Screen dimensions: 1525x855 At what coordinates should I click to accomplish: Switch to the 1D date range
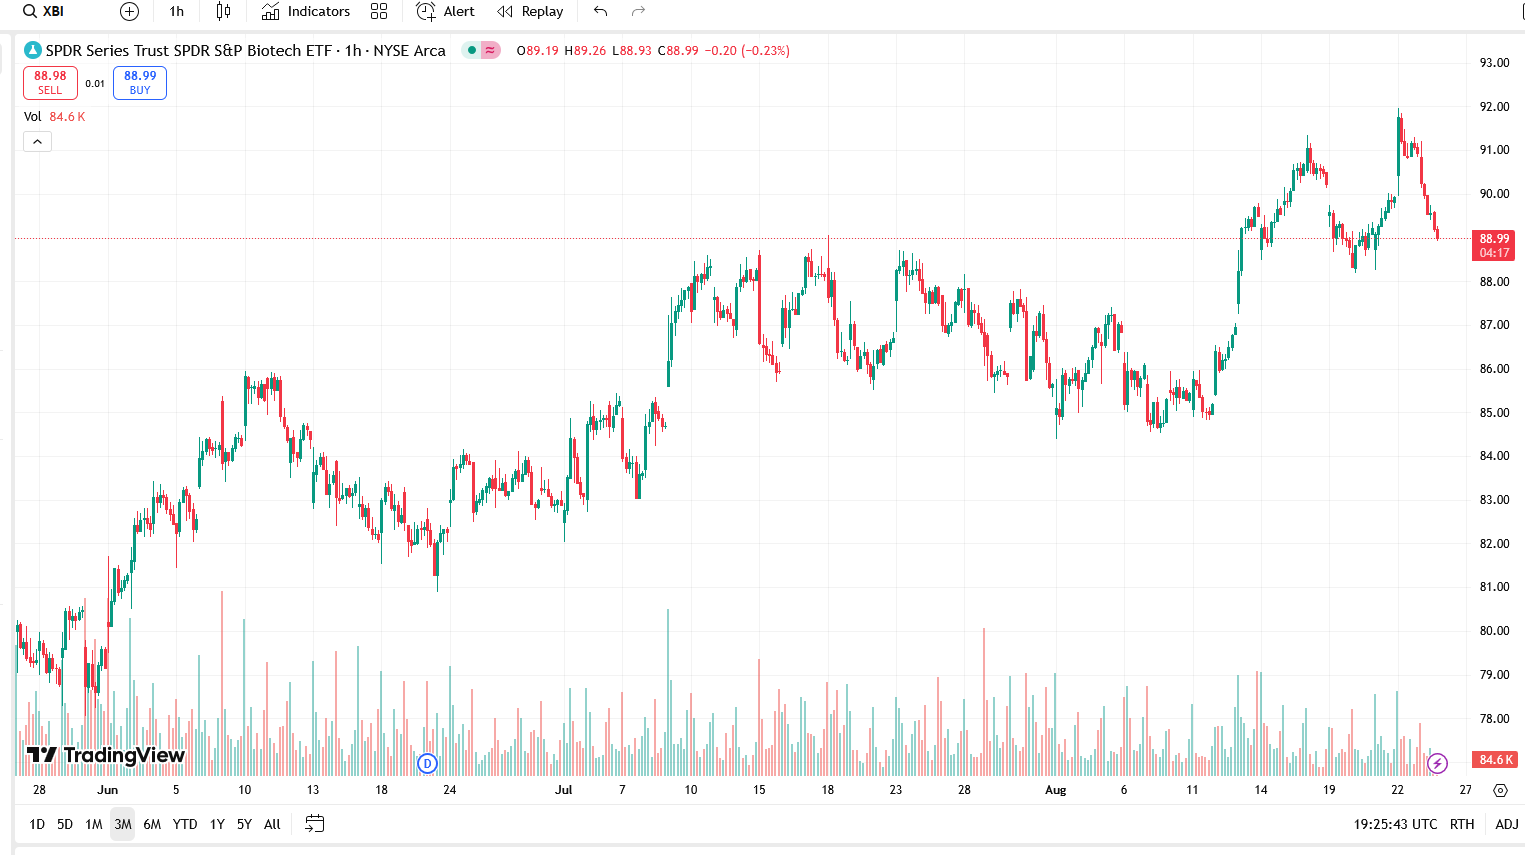(x=37, y=824)
